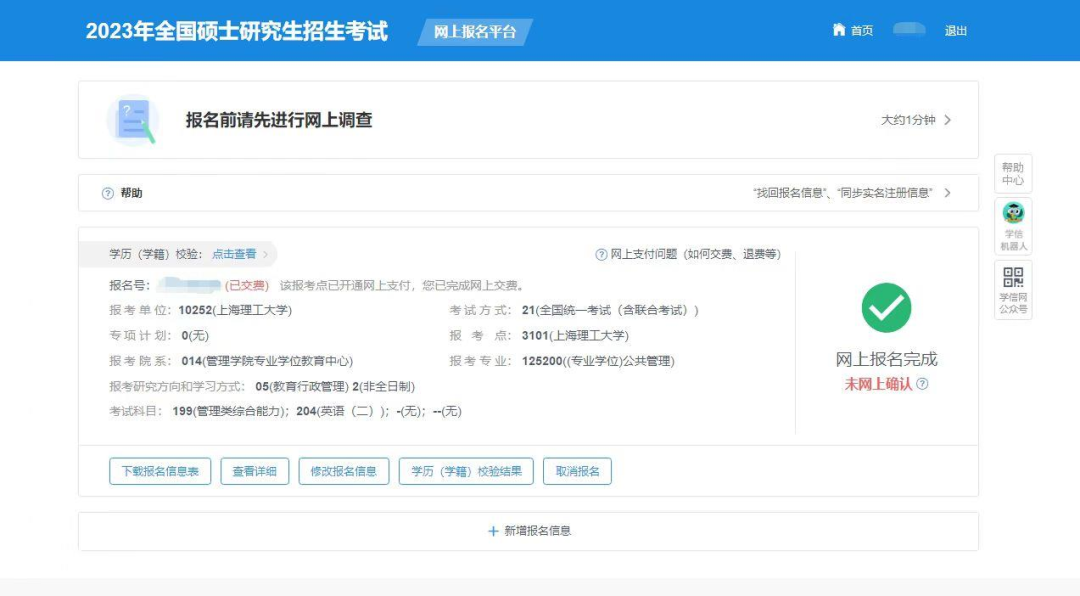Click the 2023年全国硕士研究生招生考试 title
1080x596 pixels.
coord(236,31)
